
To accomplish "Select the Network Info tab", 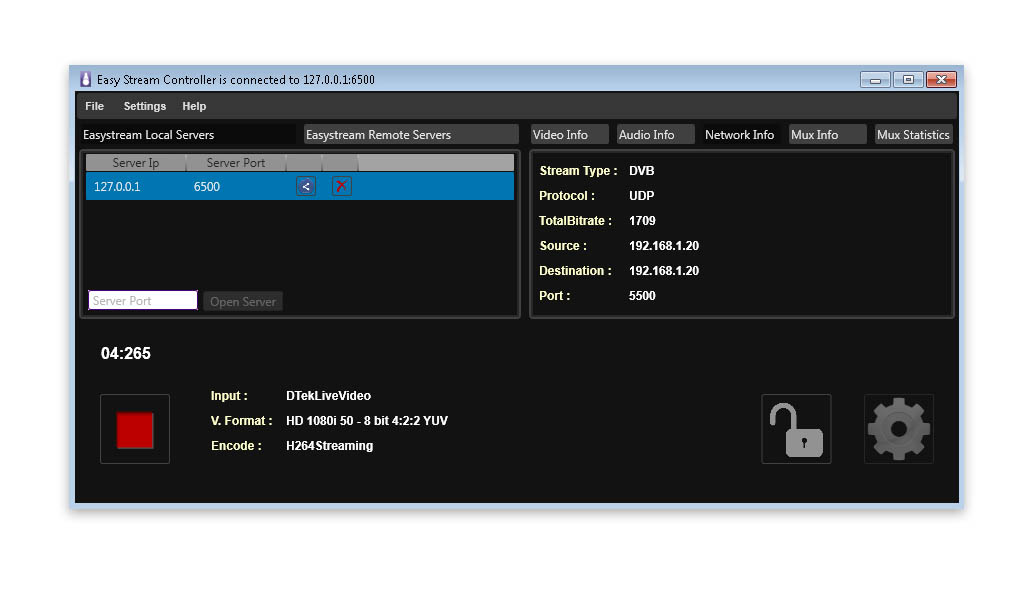I will (741, 135).
